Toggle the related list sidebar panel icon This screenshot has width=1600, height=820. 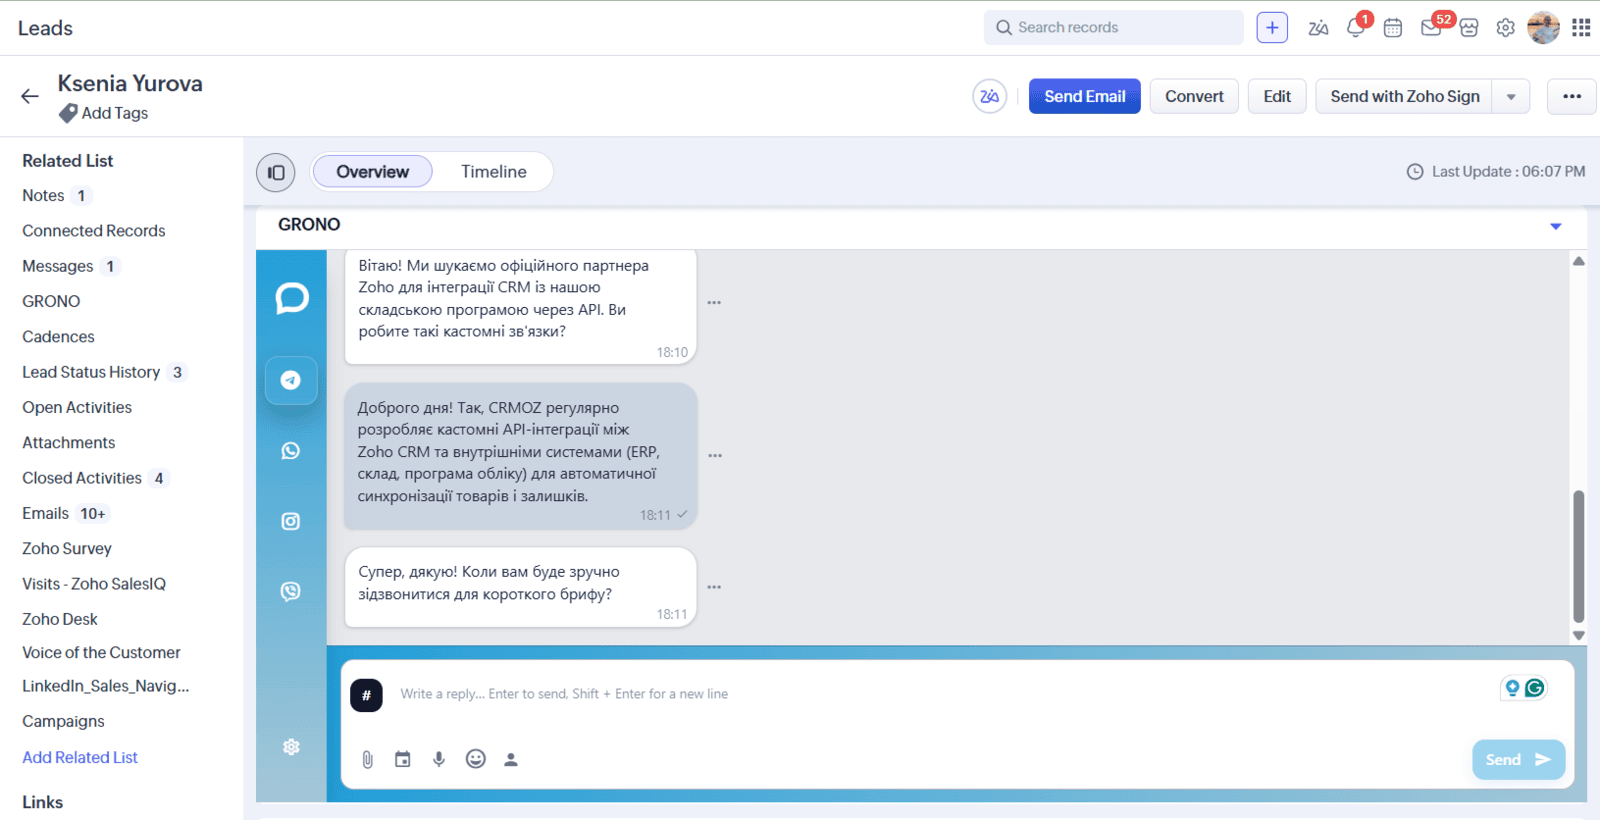[276, 172]
